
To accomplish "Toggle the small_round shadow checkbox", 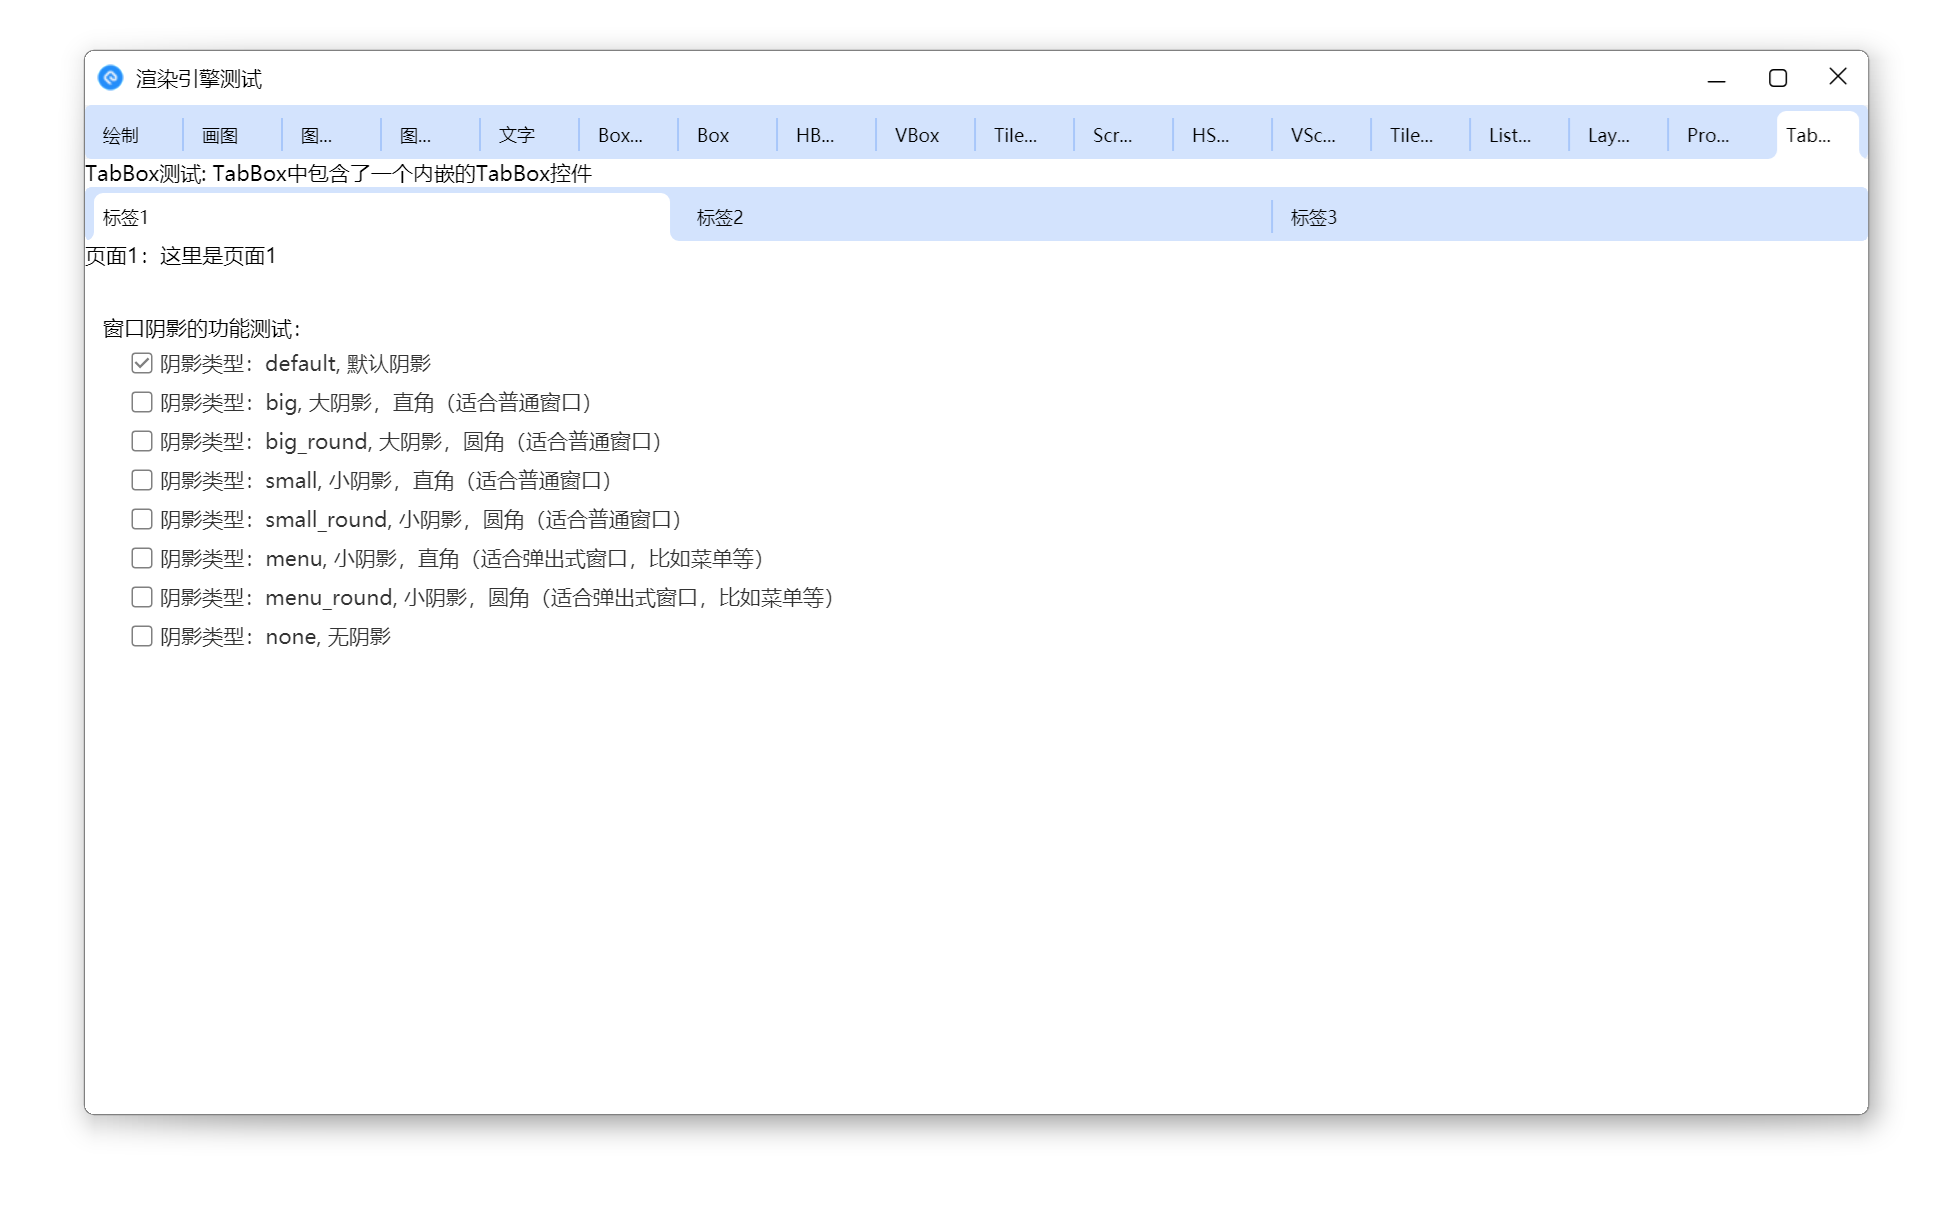I will (141, 518).
